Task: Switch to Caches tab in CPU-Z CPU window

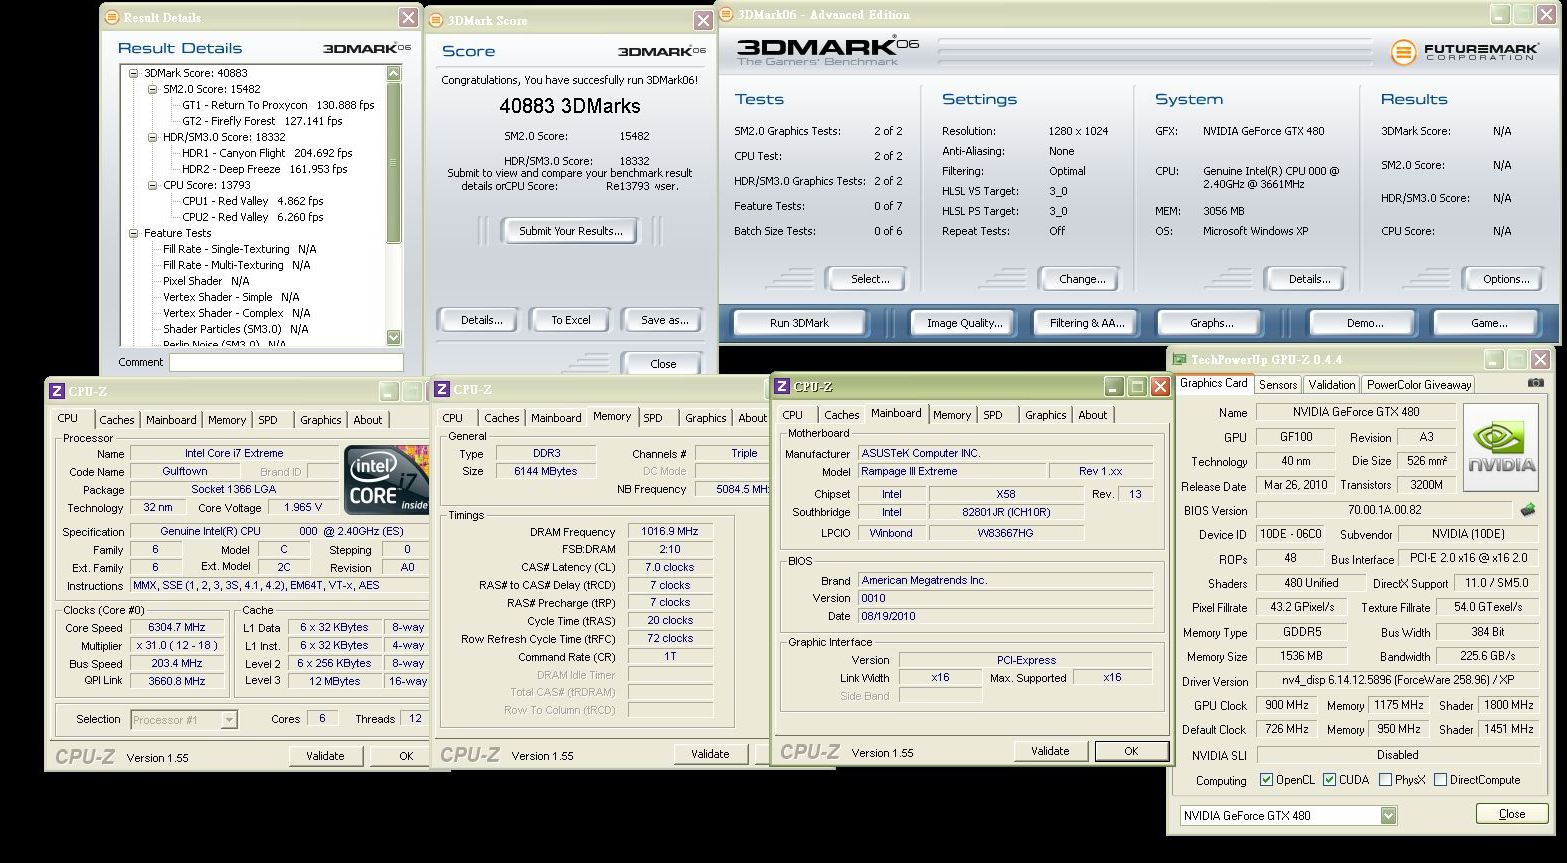Action: pos(117,420)
